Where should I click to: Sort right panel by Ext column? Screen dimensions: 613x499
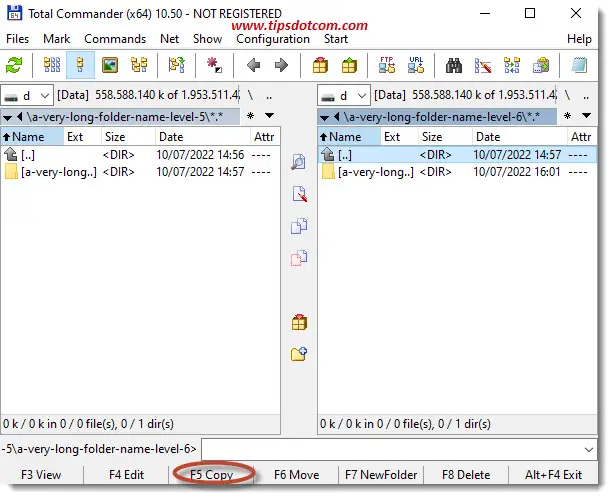pyautogui.click(x=400, y=137)
